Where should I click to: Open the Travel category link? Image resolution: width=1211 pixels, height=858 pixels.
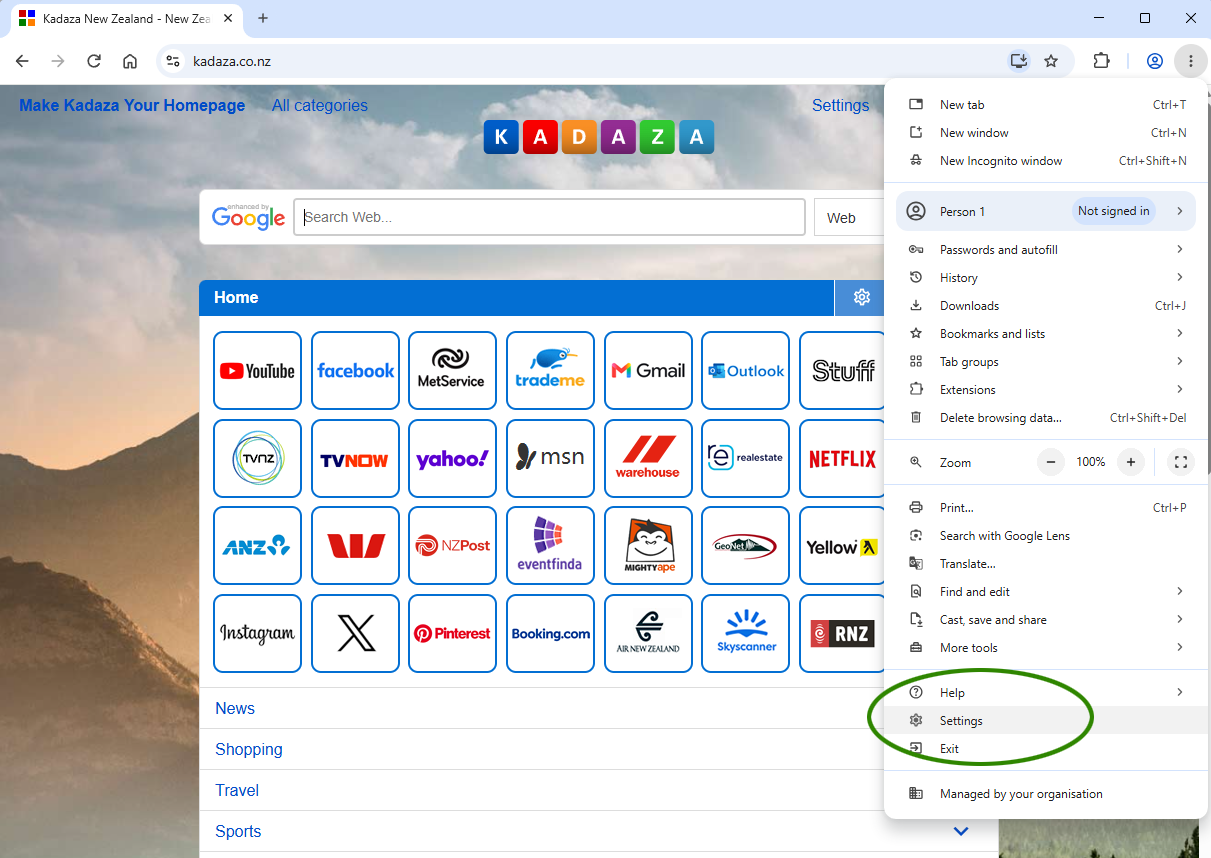(237, 790)
